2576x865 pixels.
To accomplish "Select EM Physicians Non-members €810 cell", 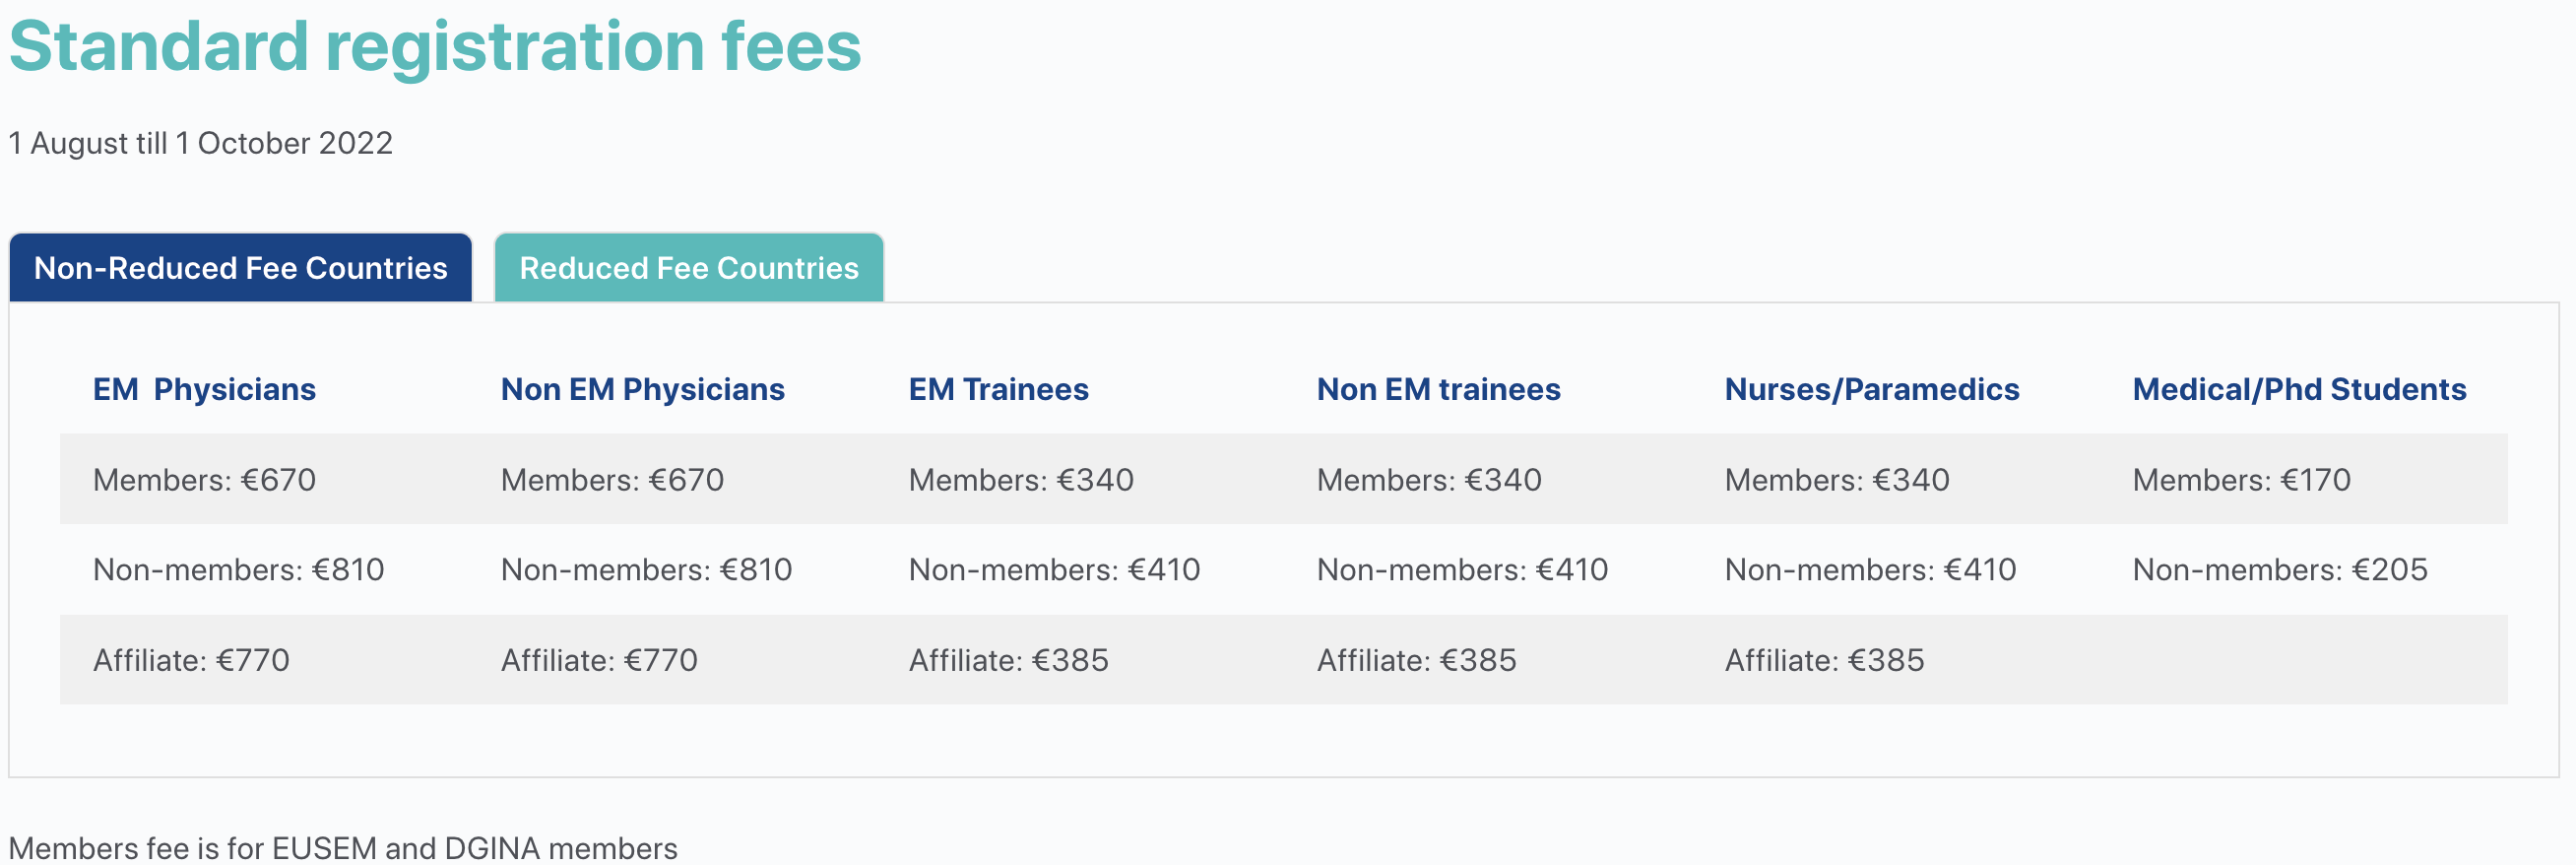I will [x=238, y=570].
